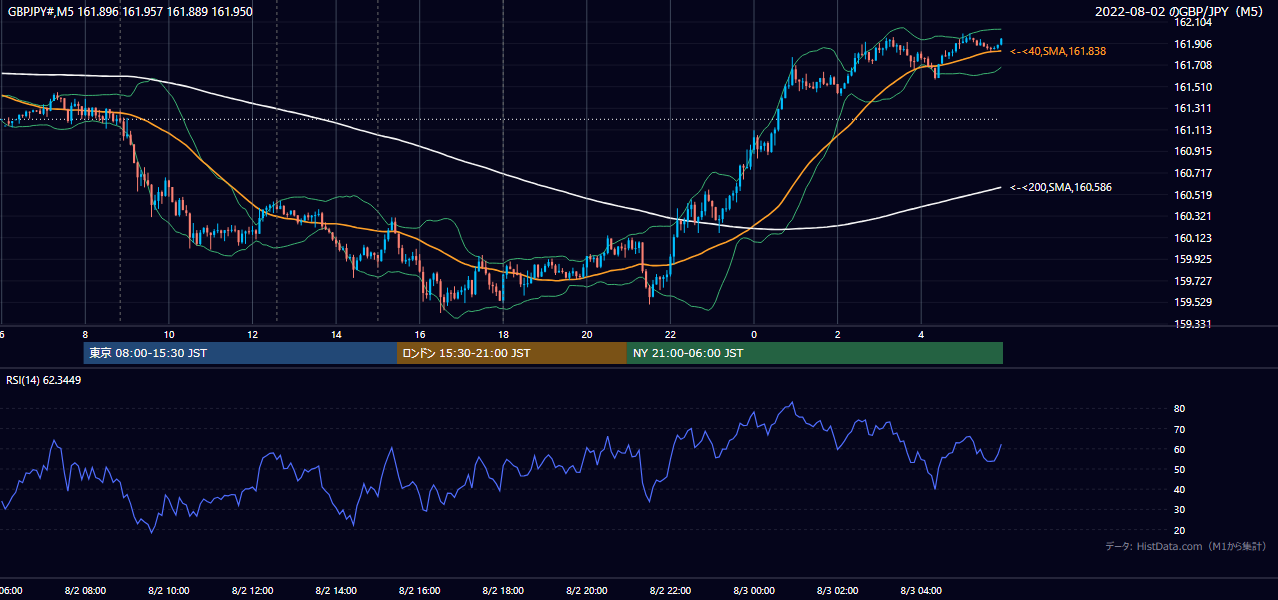
Task: Select the 東京 08:00-15:30 JST session bar
Action: (x=240, y=353)
